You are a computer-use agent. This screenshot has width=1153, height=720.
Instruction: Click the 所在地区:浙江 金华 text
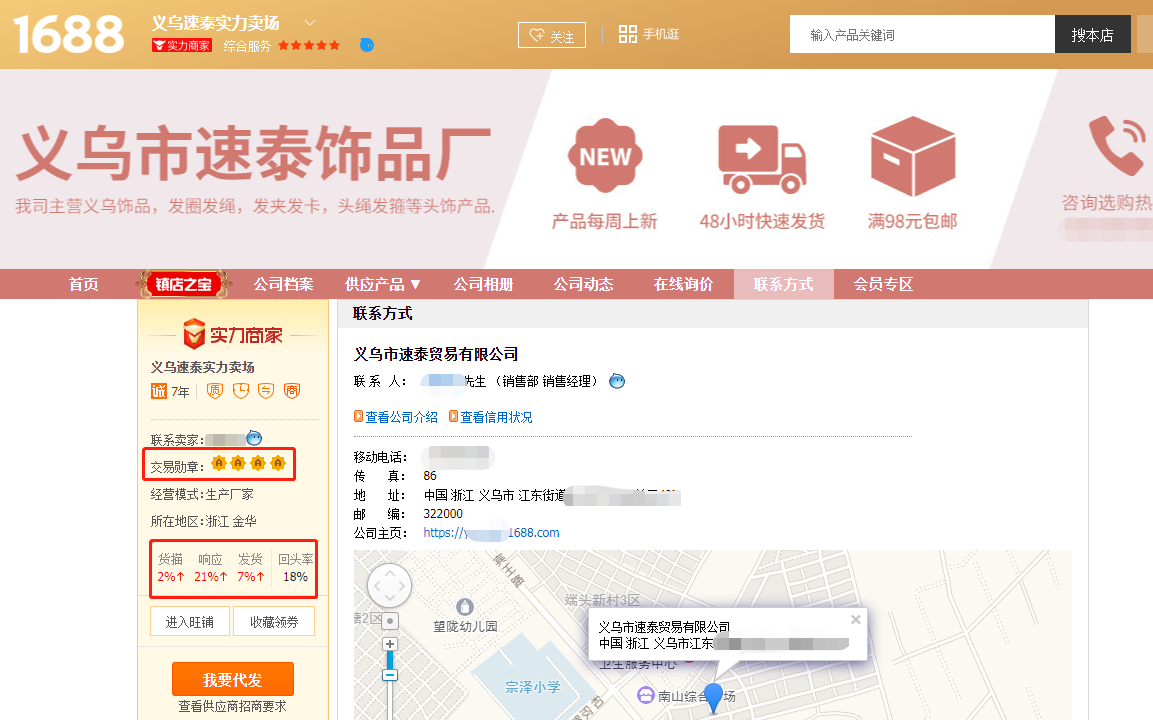(x=204, y=521)
